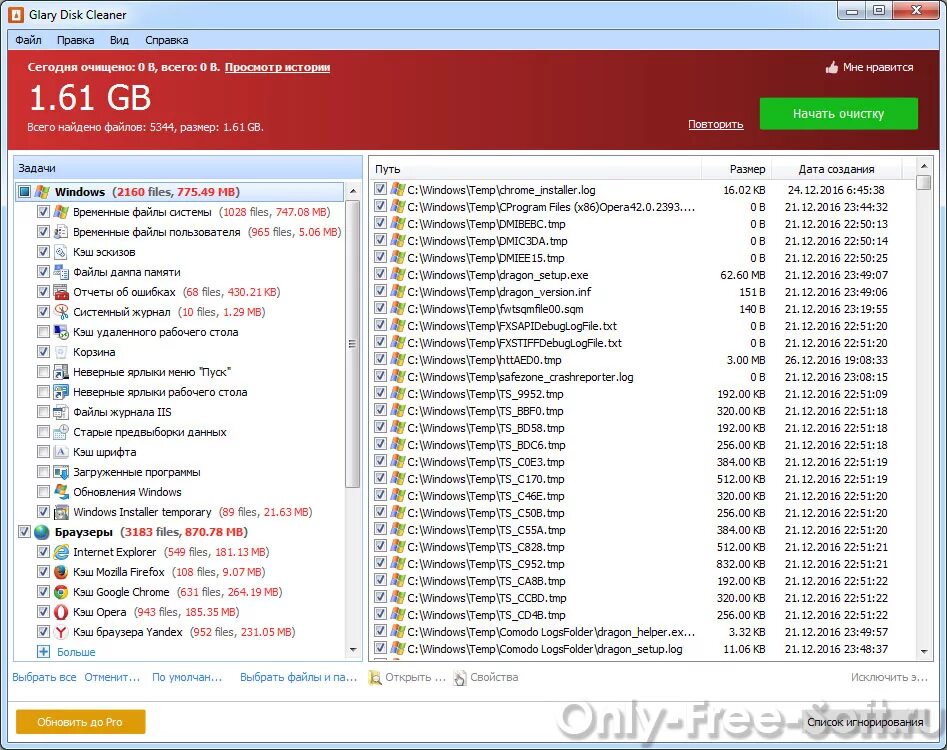
Task: Click icon for 'Временные файлы системы'
Action: point(61,212)
